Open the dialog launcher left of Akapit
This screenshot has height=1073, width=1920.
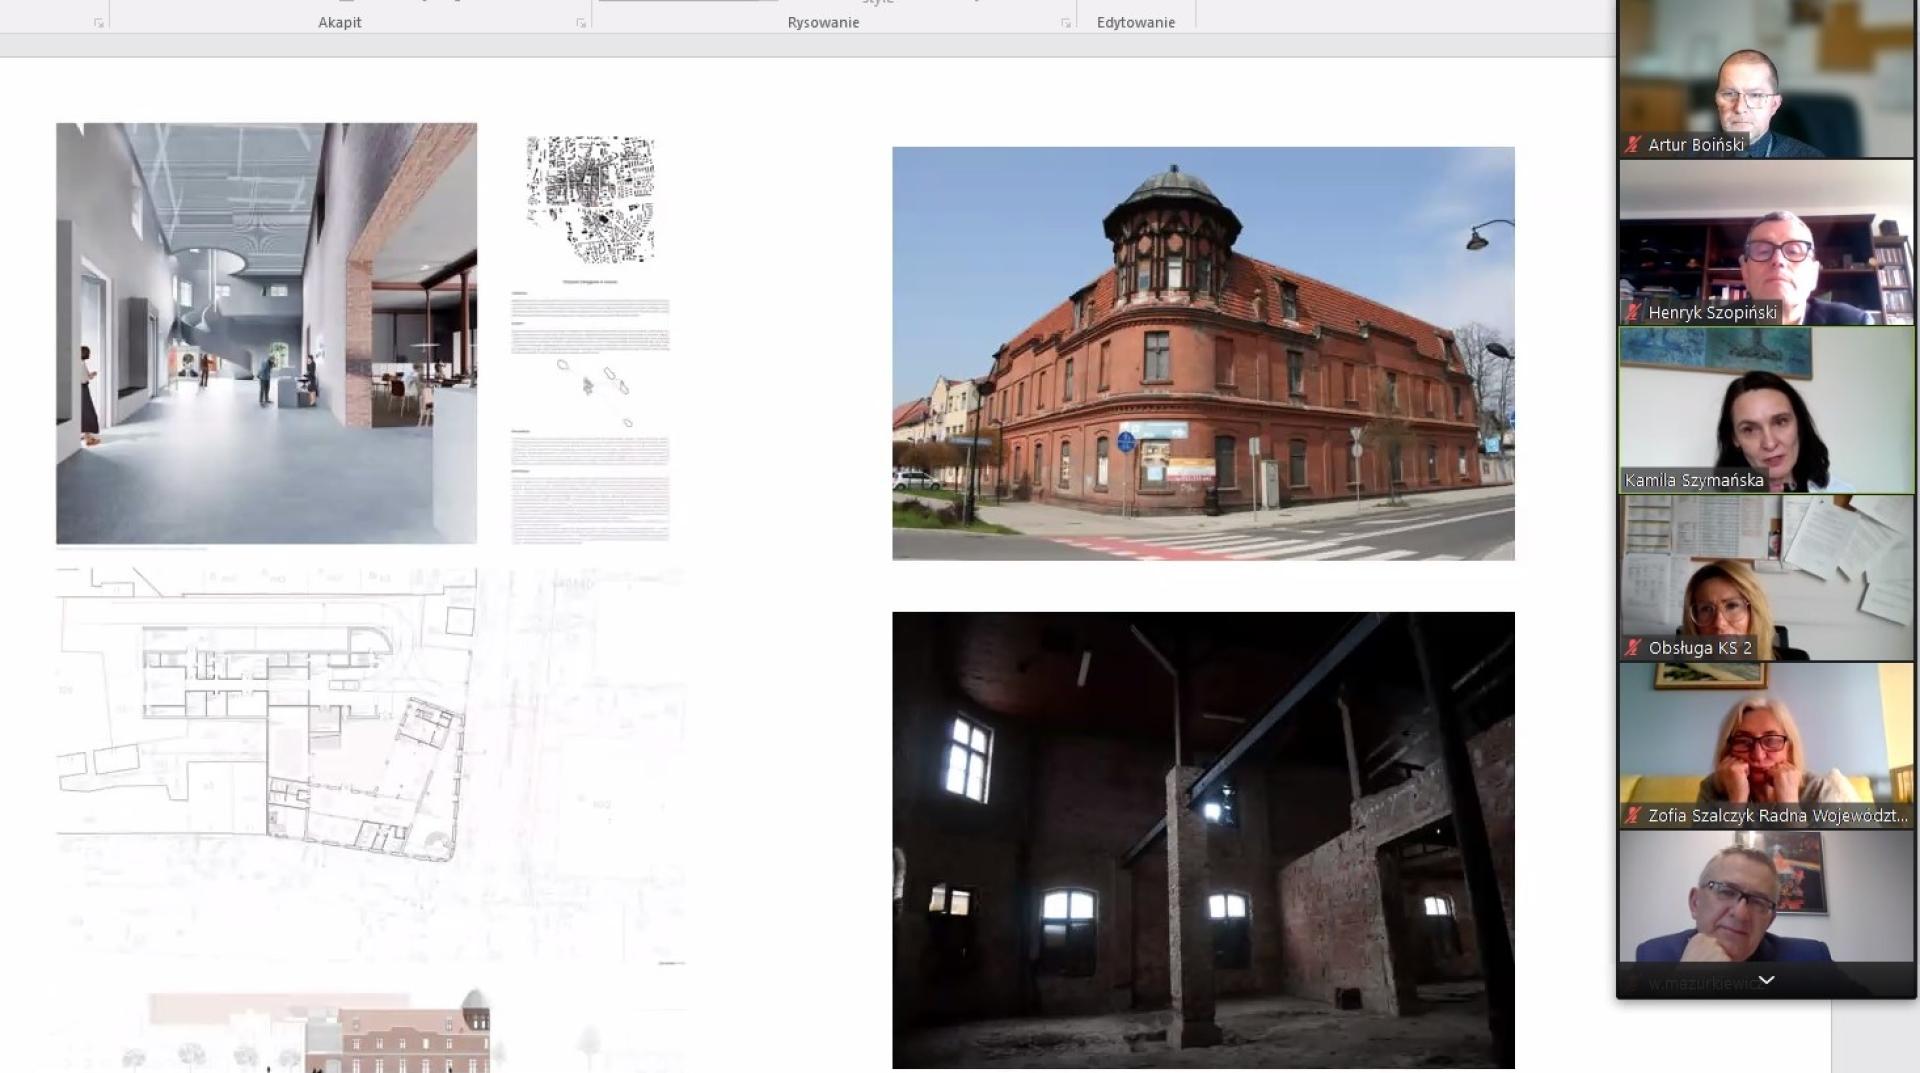(x=99, y=23)
